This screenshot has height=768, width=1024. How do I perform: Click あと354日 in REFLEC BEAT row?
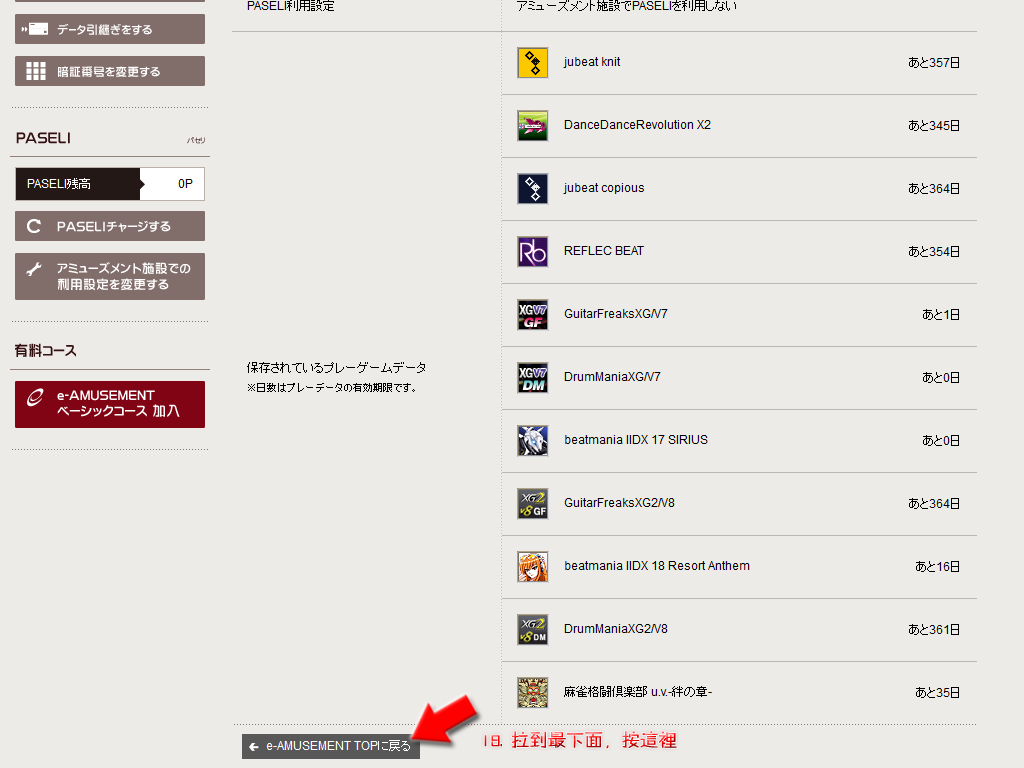[934, 251]
